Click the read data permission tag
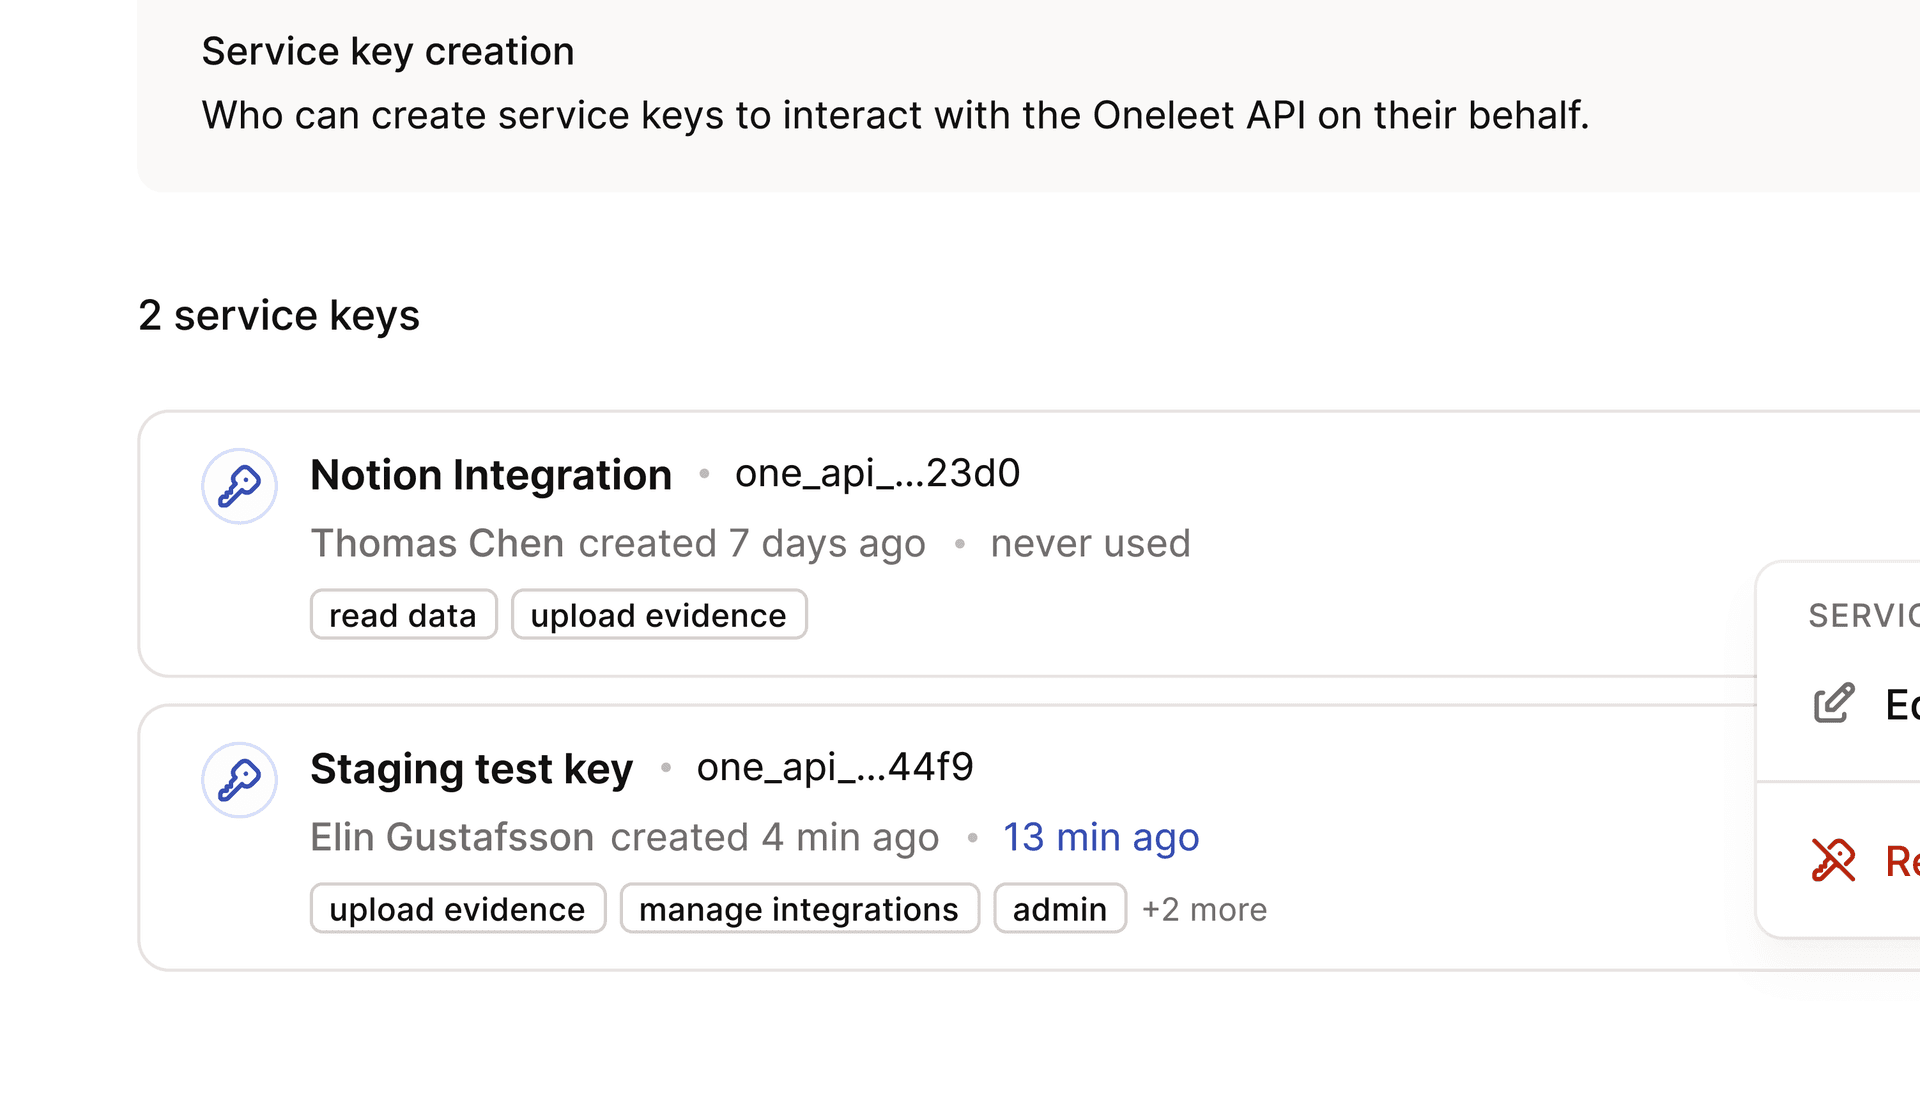The width and height of the screenshot is (1920, 1097). click(403, 614)
